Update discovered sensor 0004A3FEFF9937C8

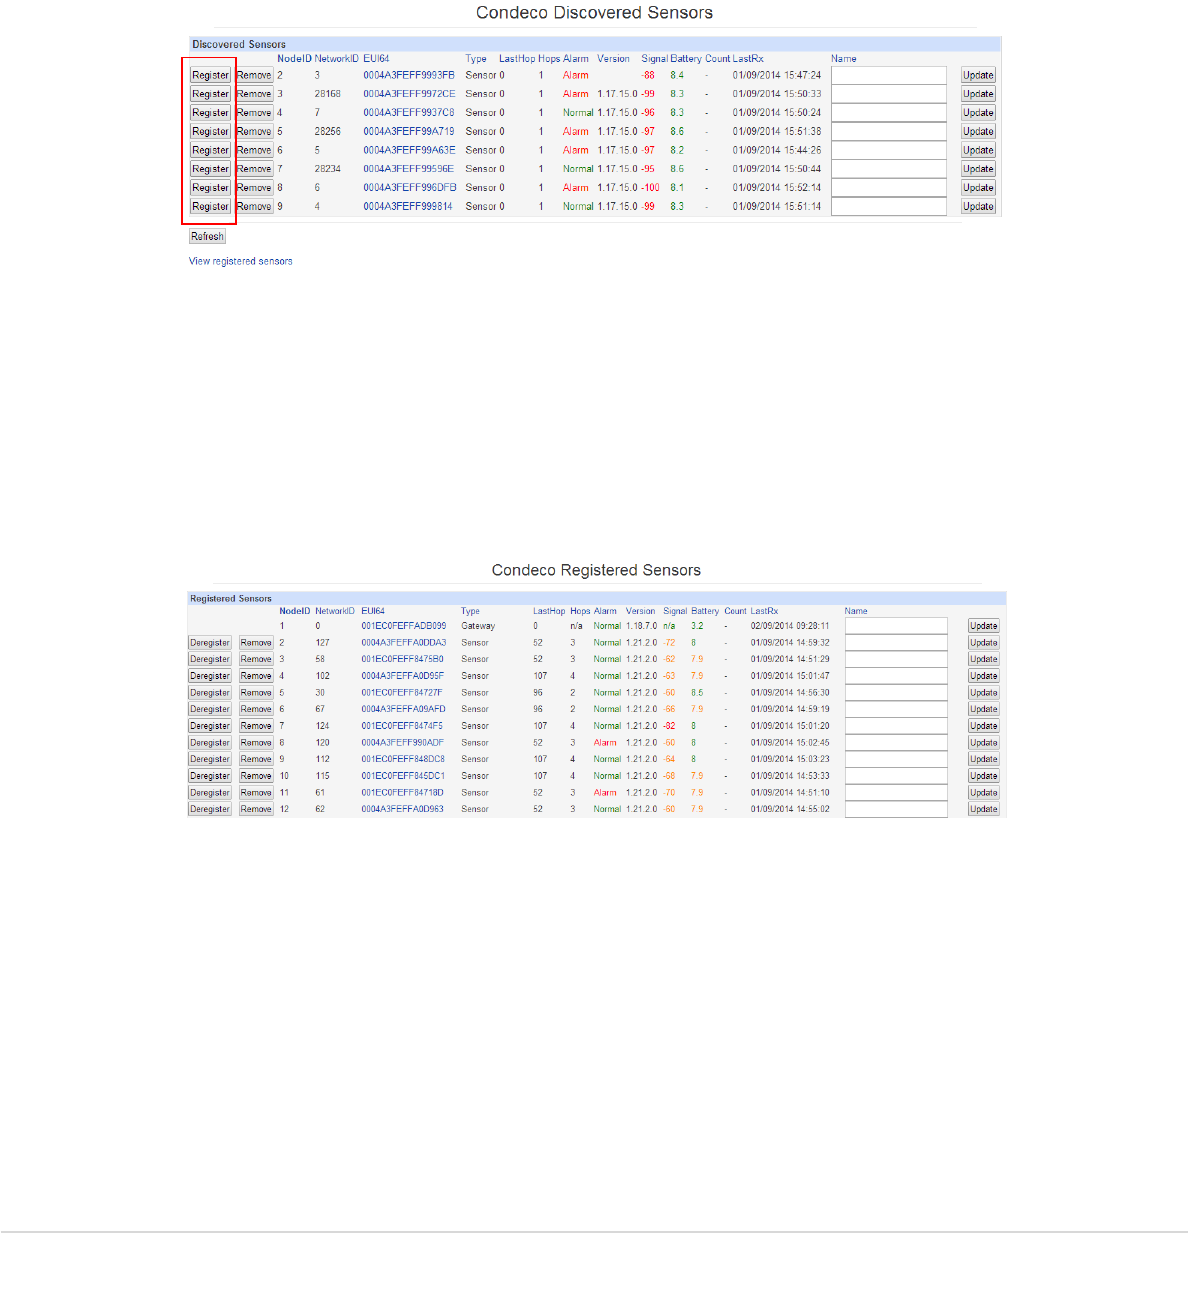(x=979, y=113)
